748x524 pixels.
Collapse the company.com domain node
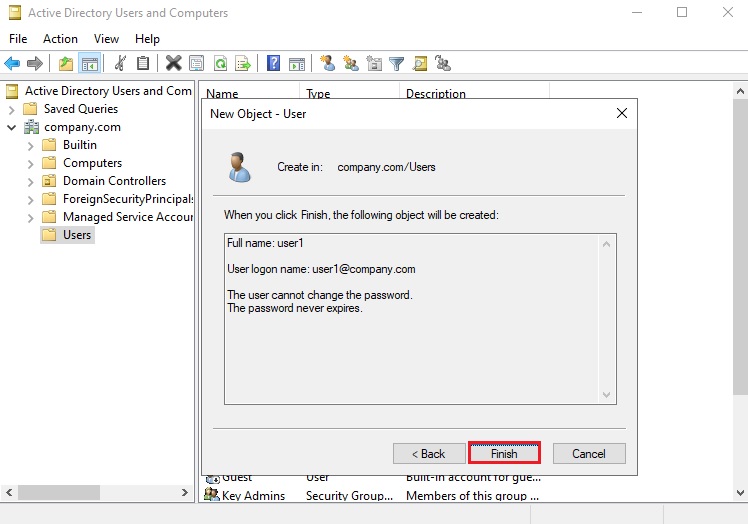click(x=12, y=127)
